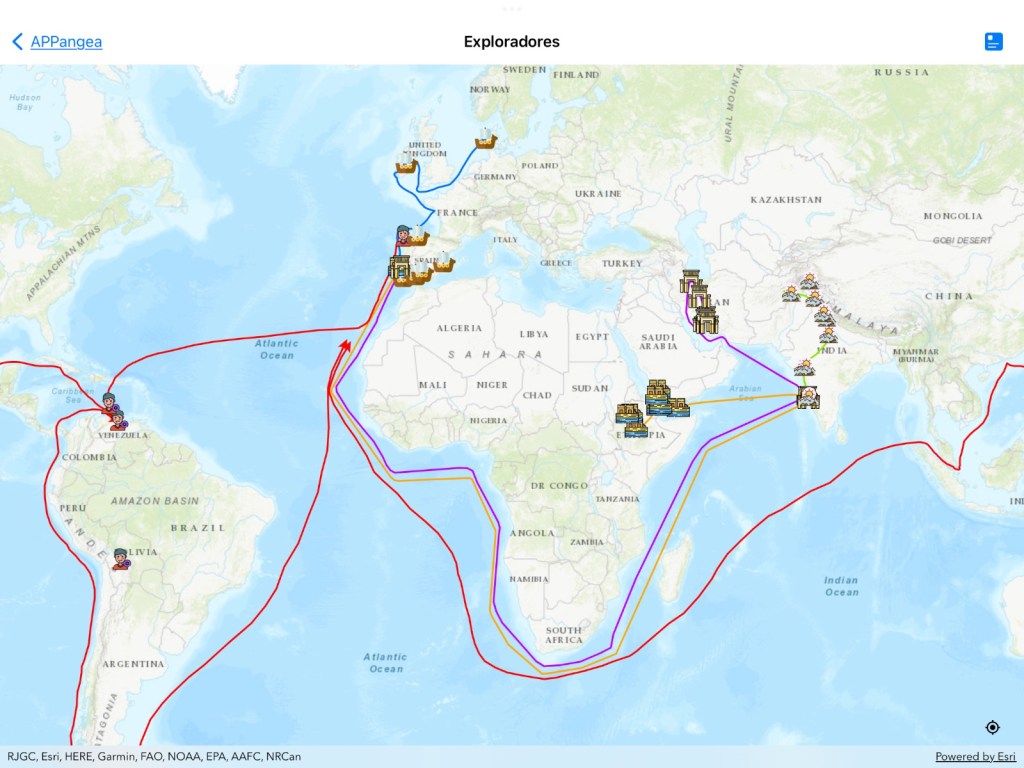Tap the largest arch gate by Persian Gulf
This screenshot has height=768, width=1024.
[706, 320]
